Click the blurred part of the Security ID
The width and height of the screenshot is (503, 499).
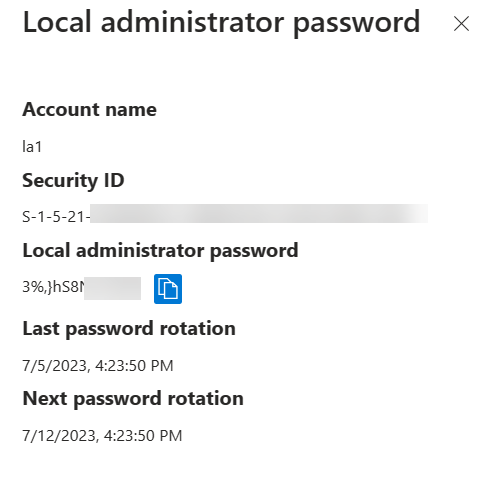pos(259,214)
